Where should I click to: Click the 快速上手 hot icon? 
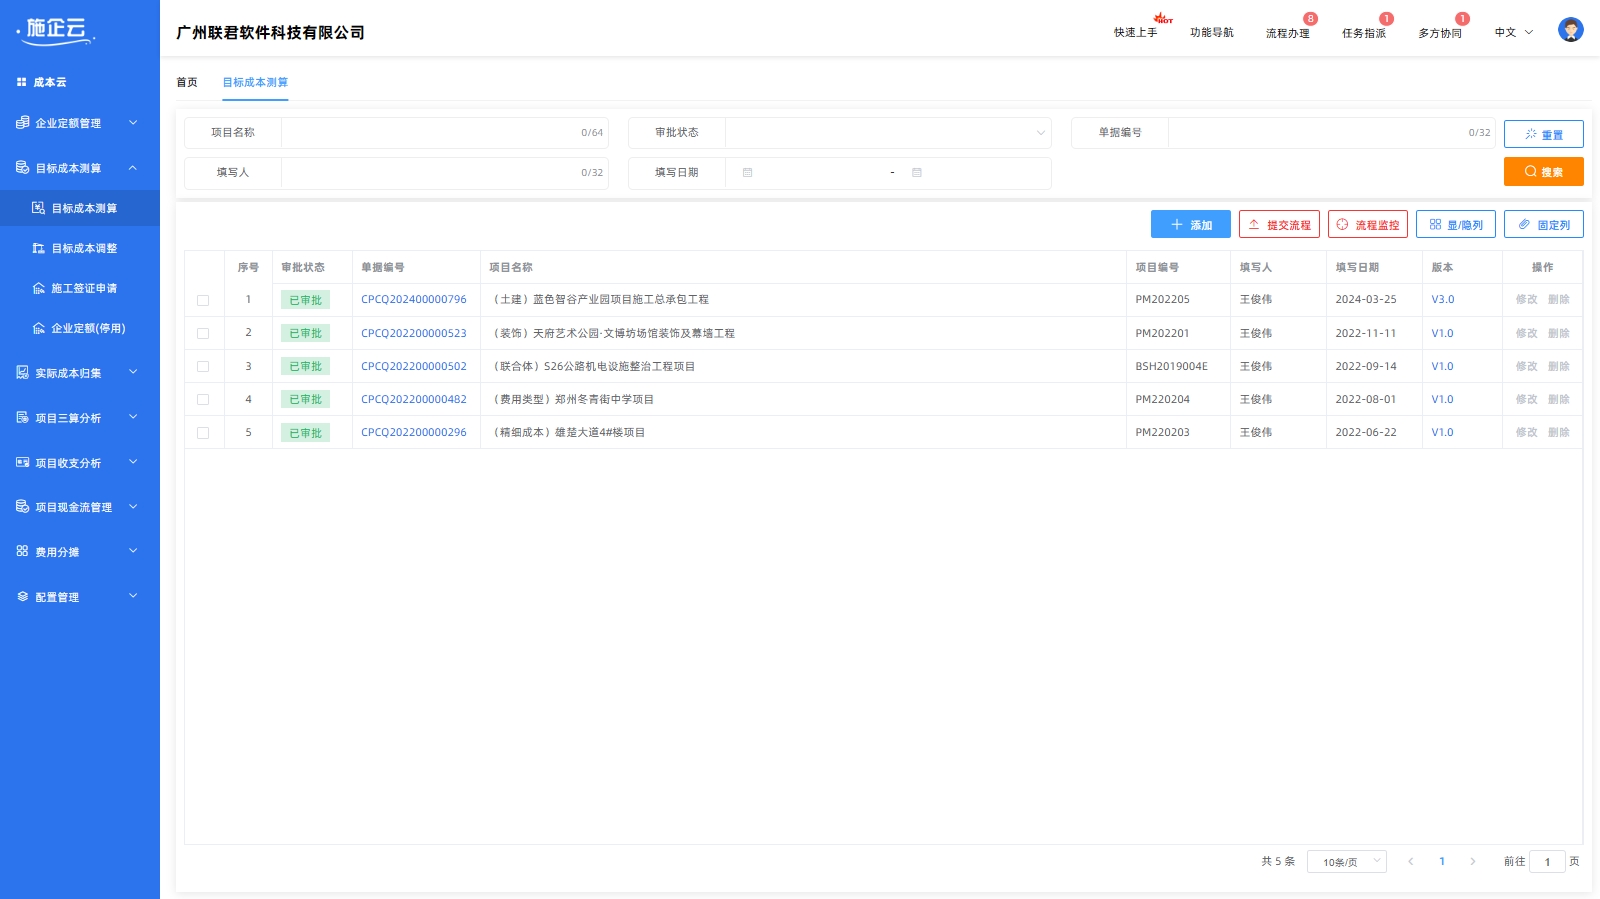tap(1163, 18)
